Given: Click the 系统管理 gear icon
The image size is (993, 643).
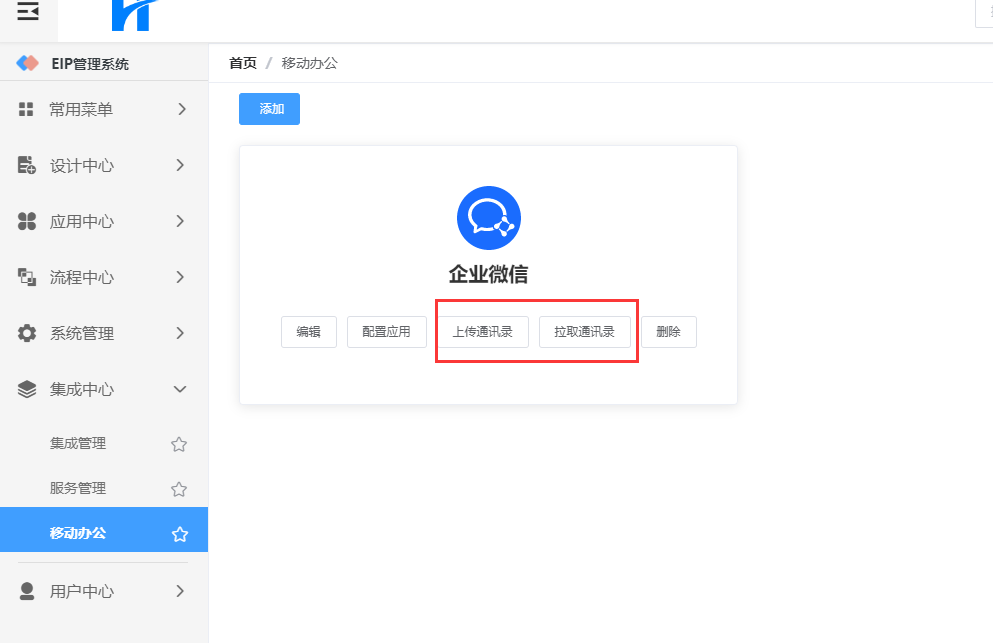Looking at the screenshot, I should point(27,333).
